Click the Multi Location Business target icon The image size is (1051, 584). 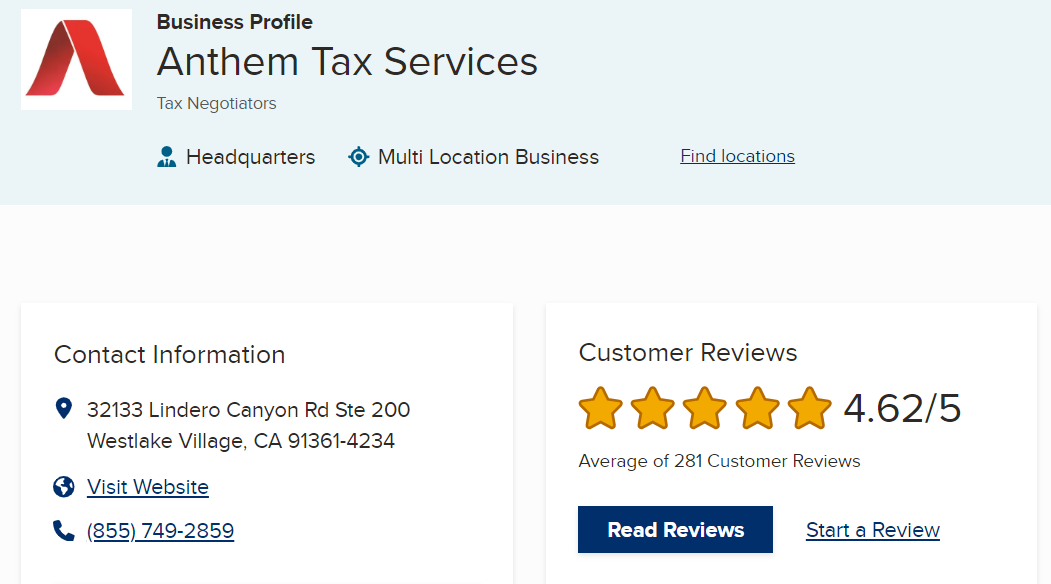(x=358, y=156)
